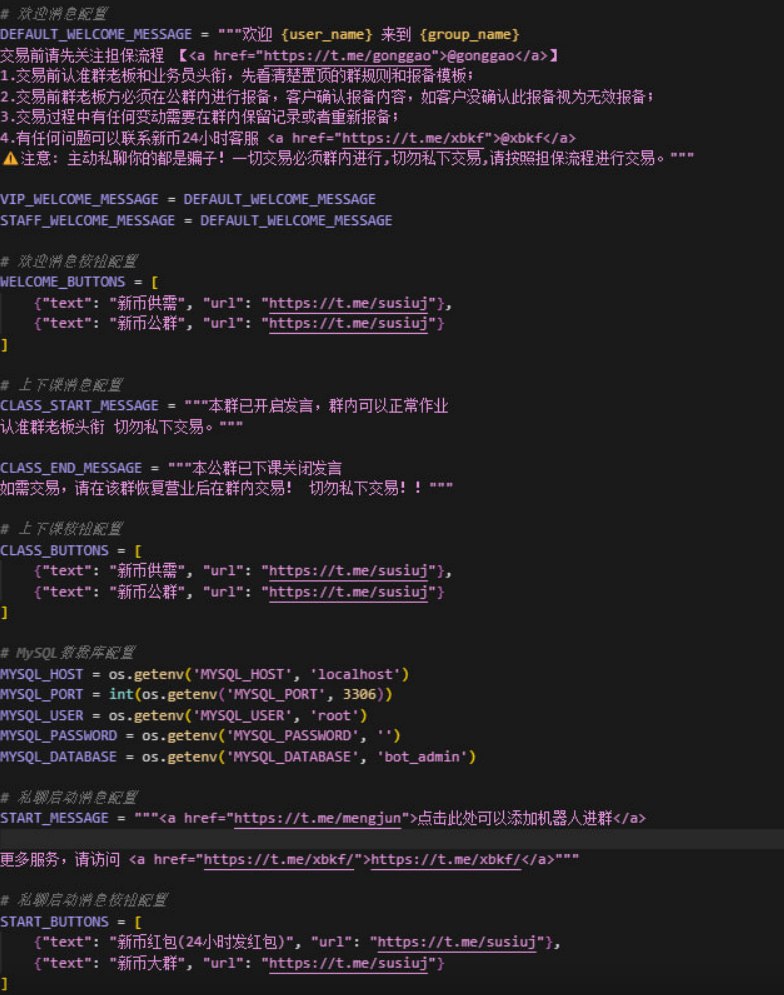Click the MySQL数据库配置 comment line

74,653
